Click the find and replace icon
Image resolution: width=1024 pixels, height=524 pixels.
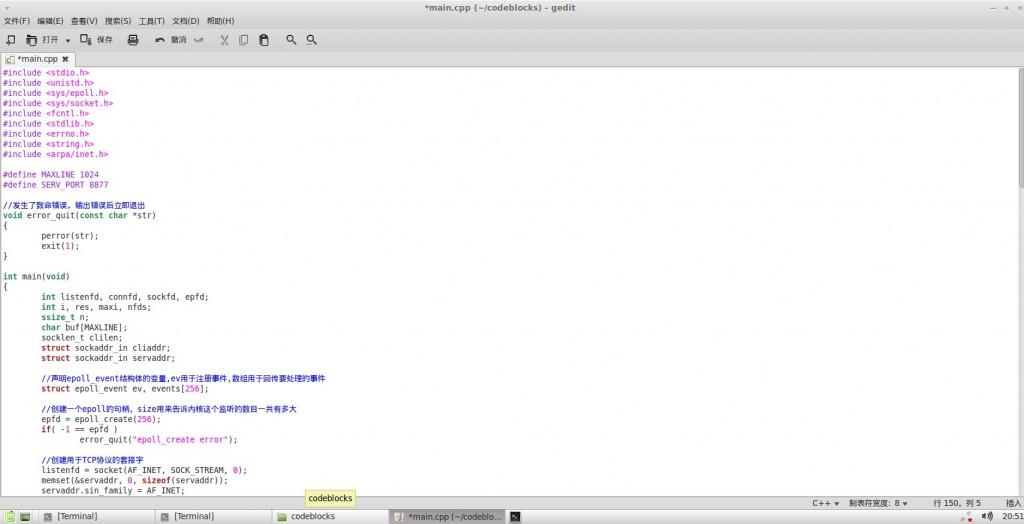(311, 40)
